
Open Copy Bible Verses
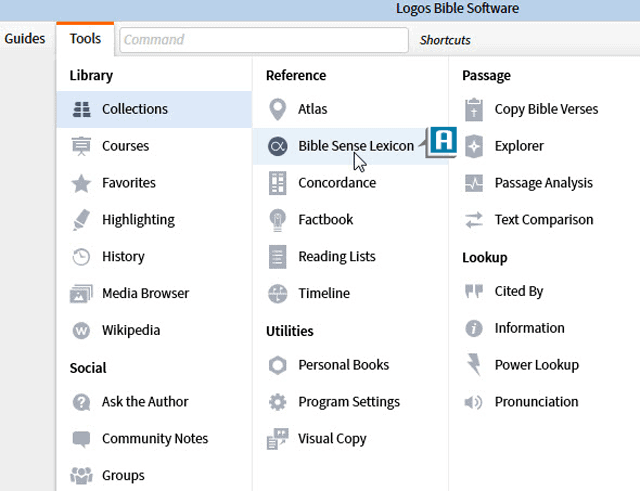pos(546,109)
